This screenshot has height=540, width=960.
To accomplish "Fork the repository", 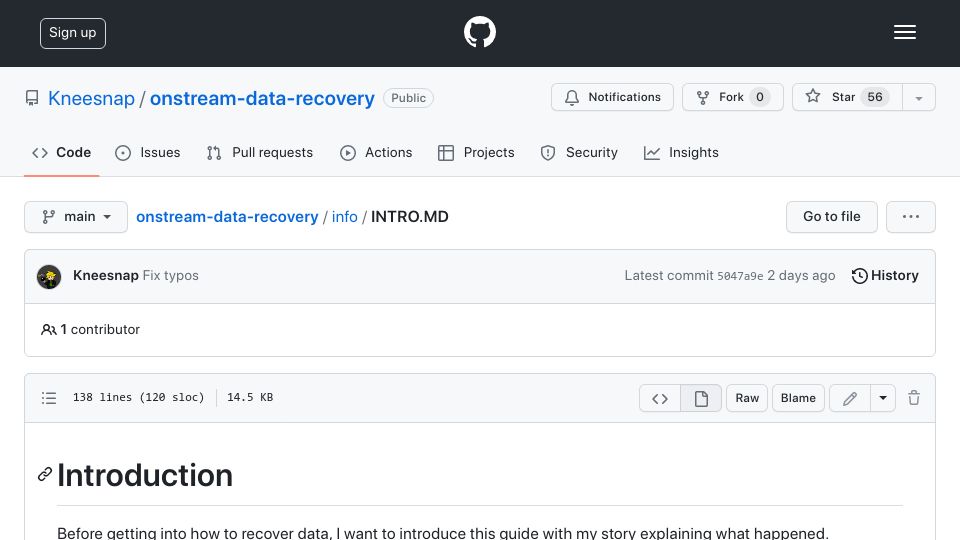I will pyautogui.click(x=732, y=97).
